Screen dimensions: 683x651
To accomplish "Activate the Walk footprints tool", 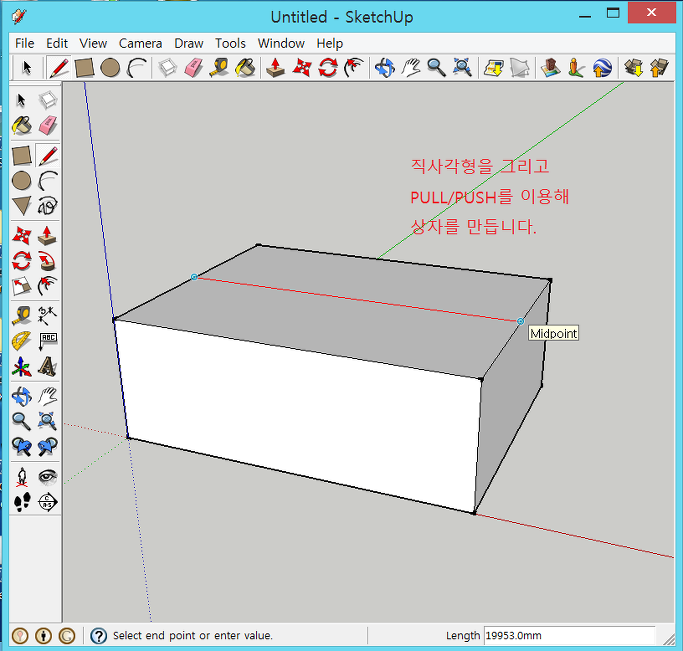I will [x=21, y=502].
